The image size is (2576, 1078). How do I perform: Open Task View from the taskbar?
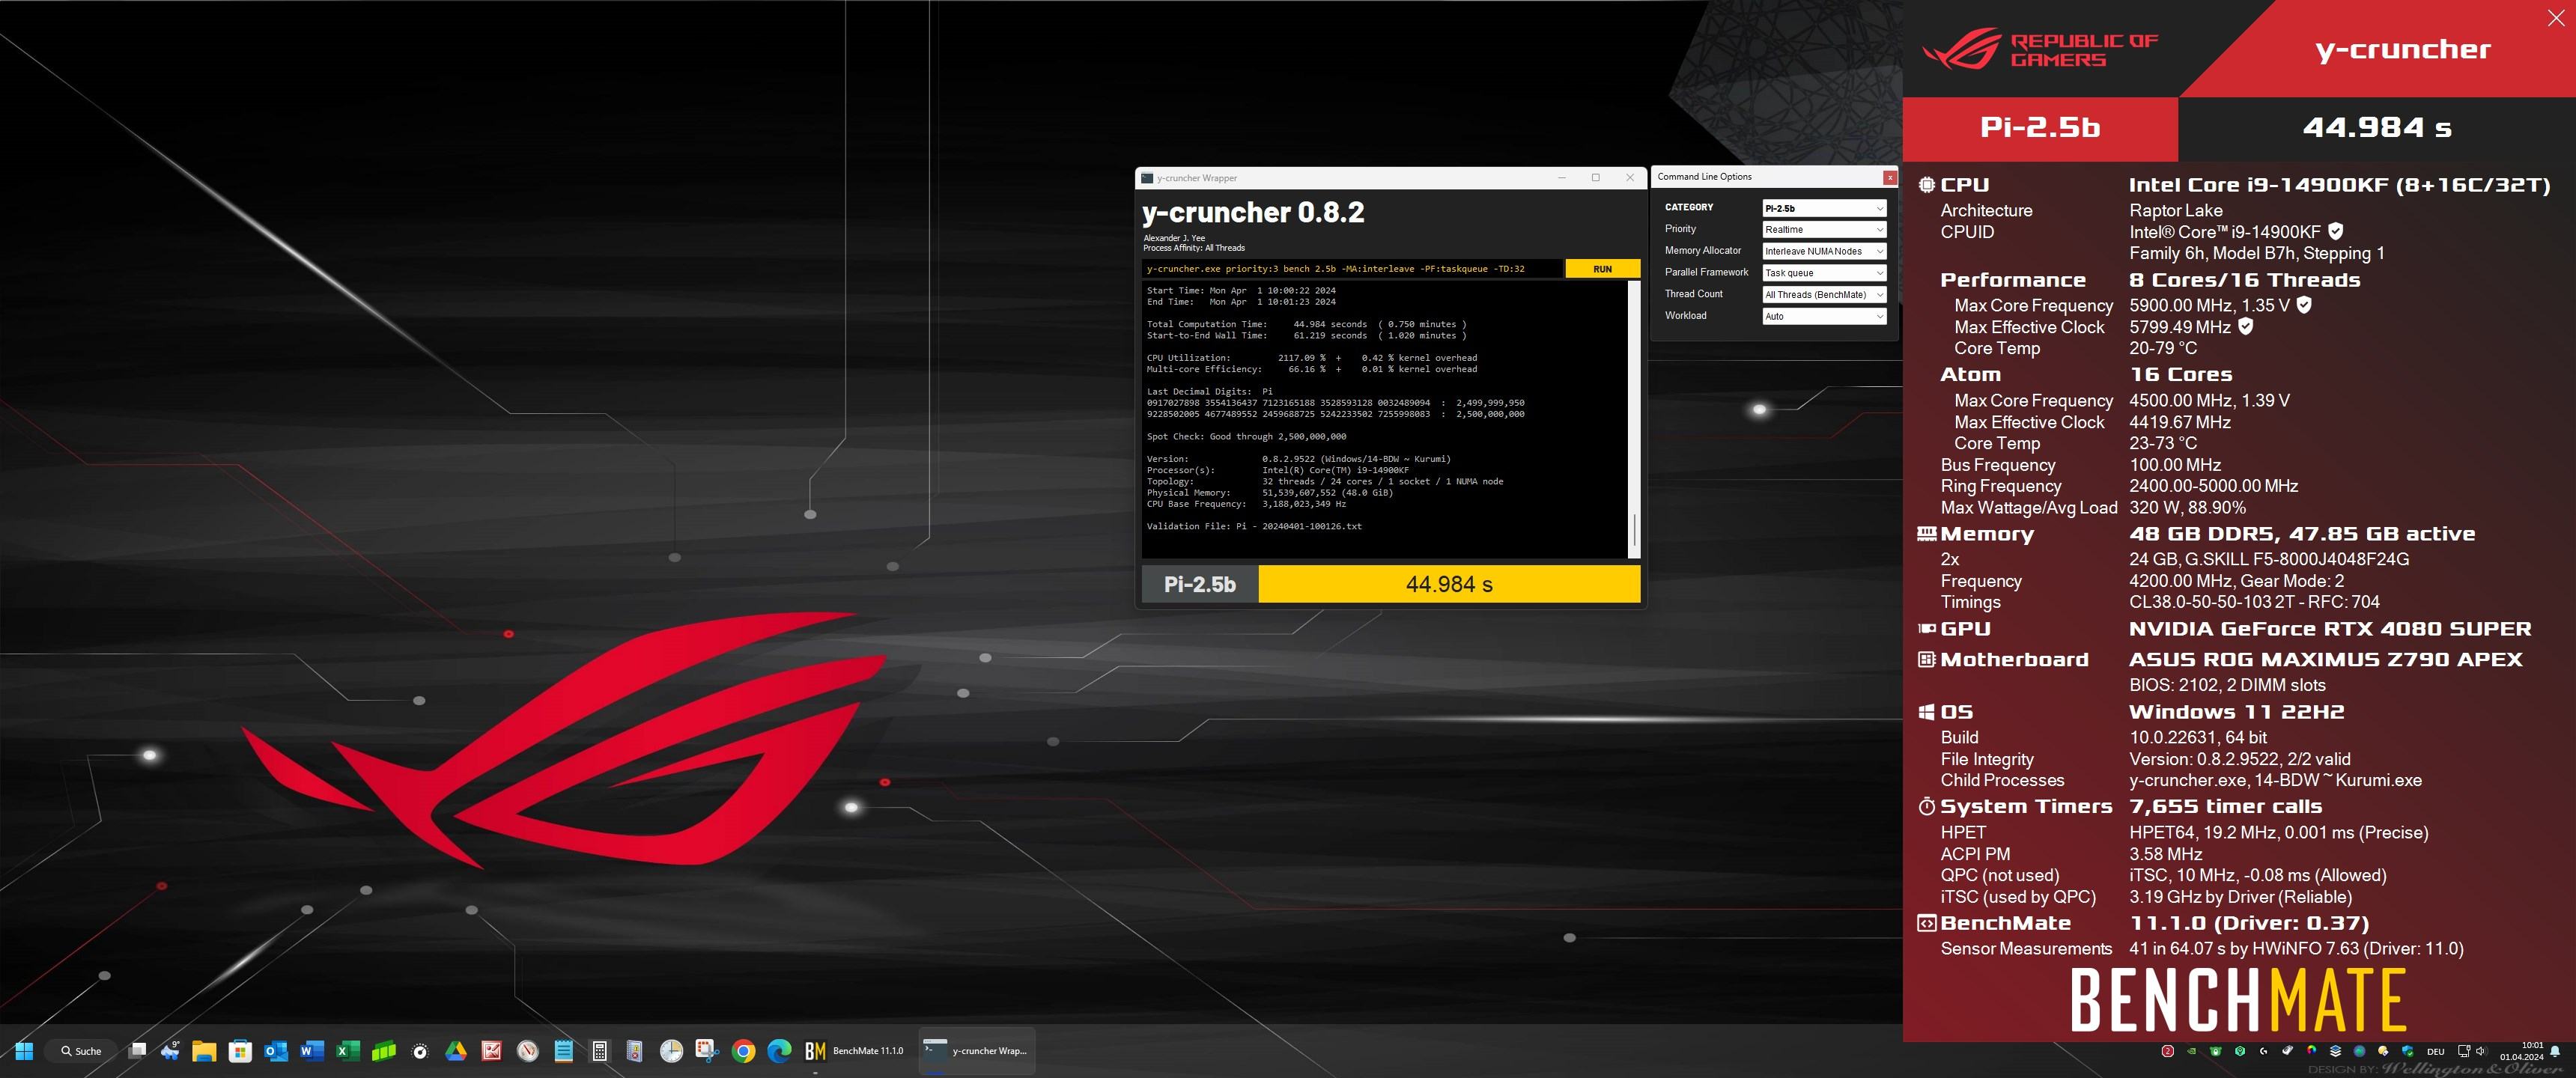[x=138, y=1050]
